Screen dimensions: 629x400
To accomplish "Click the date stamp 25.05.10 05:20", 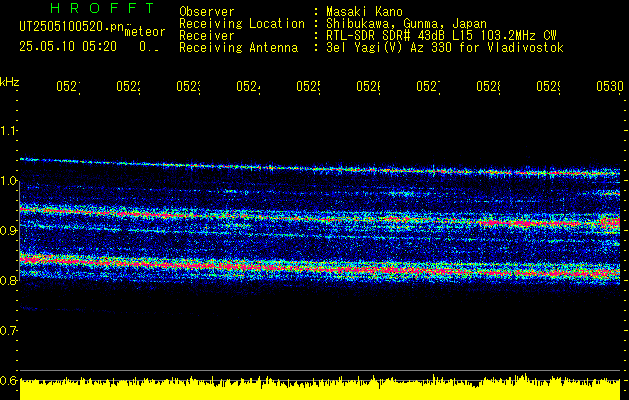I will (x=68, y=47).
